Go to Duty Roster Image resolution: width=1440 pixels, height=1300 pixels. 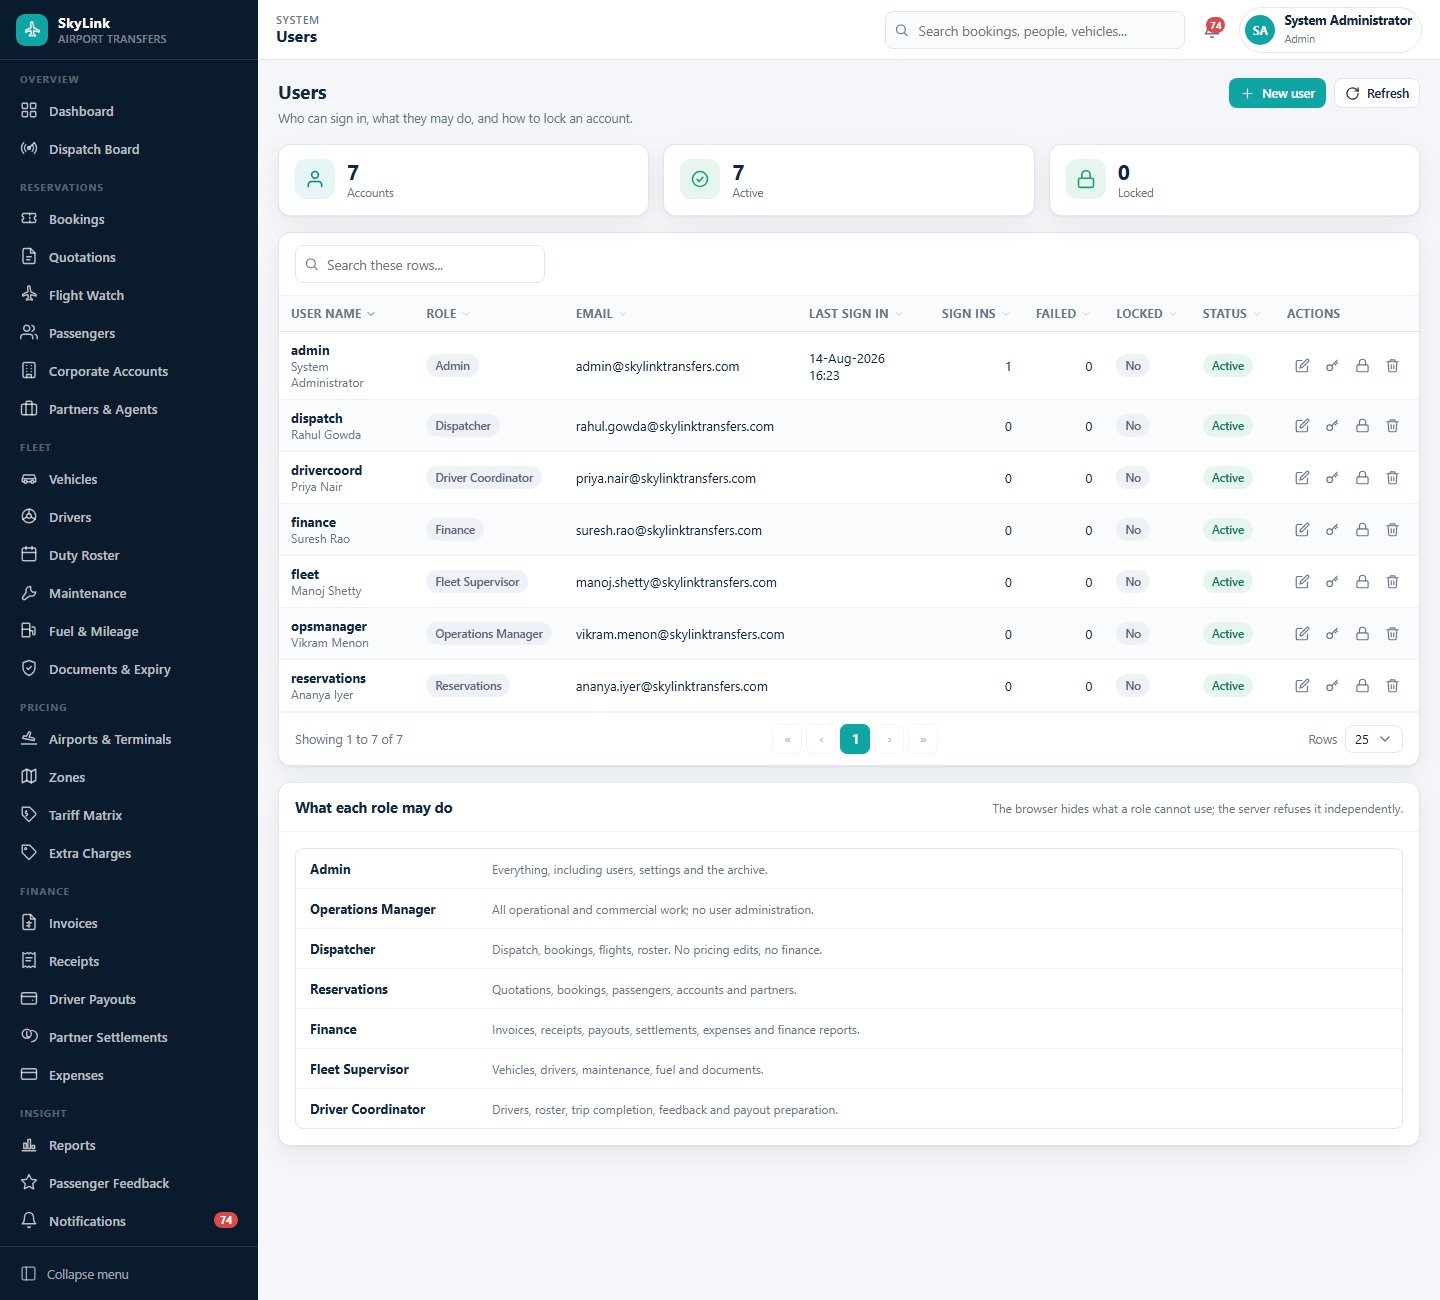[x=129, y=555]
